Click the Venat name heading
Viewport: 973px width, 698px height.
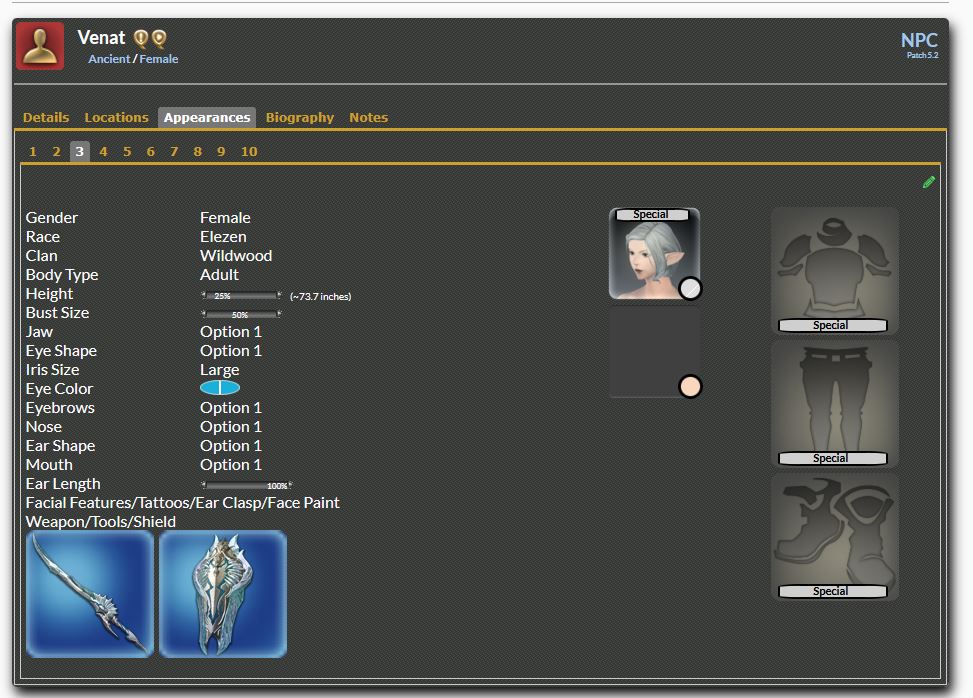tap(101, 38)
